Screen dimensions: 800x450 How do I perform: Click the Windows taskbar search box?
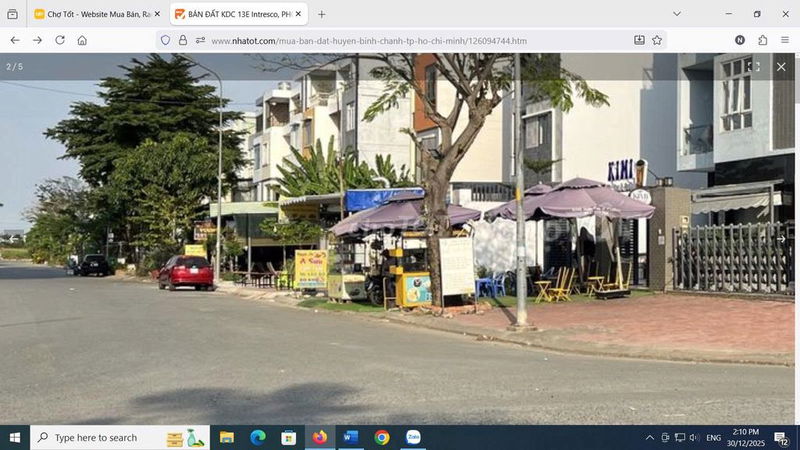pyautogui.click(x=105, y=438)
